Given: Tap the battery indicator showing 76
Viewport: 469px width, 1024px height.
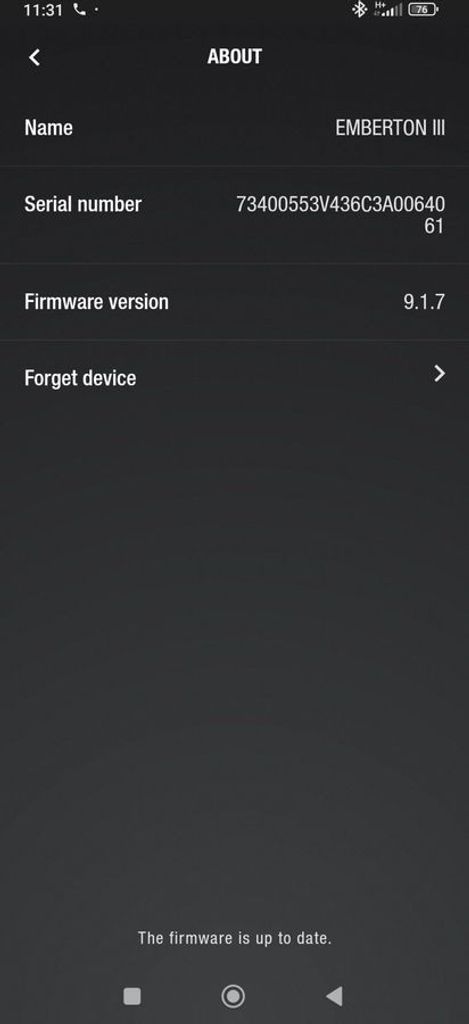Looking at the screenshot, I should 423,10.
